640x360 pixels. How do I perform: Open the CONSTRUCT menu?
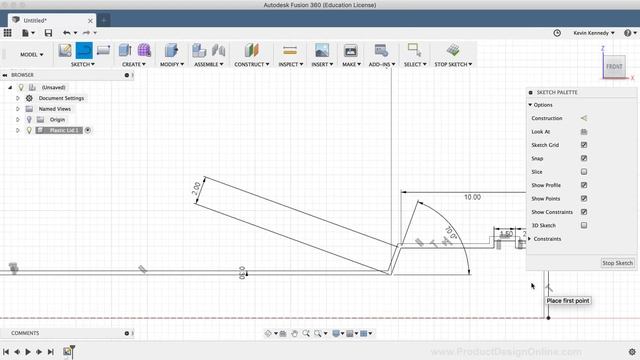[252, 64]
